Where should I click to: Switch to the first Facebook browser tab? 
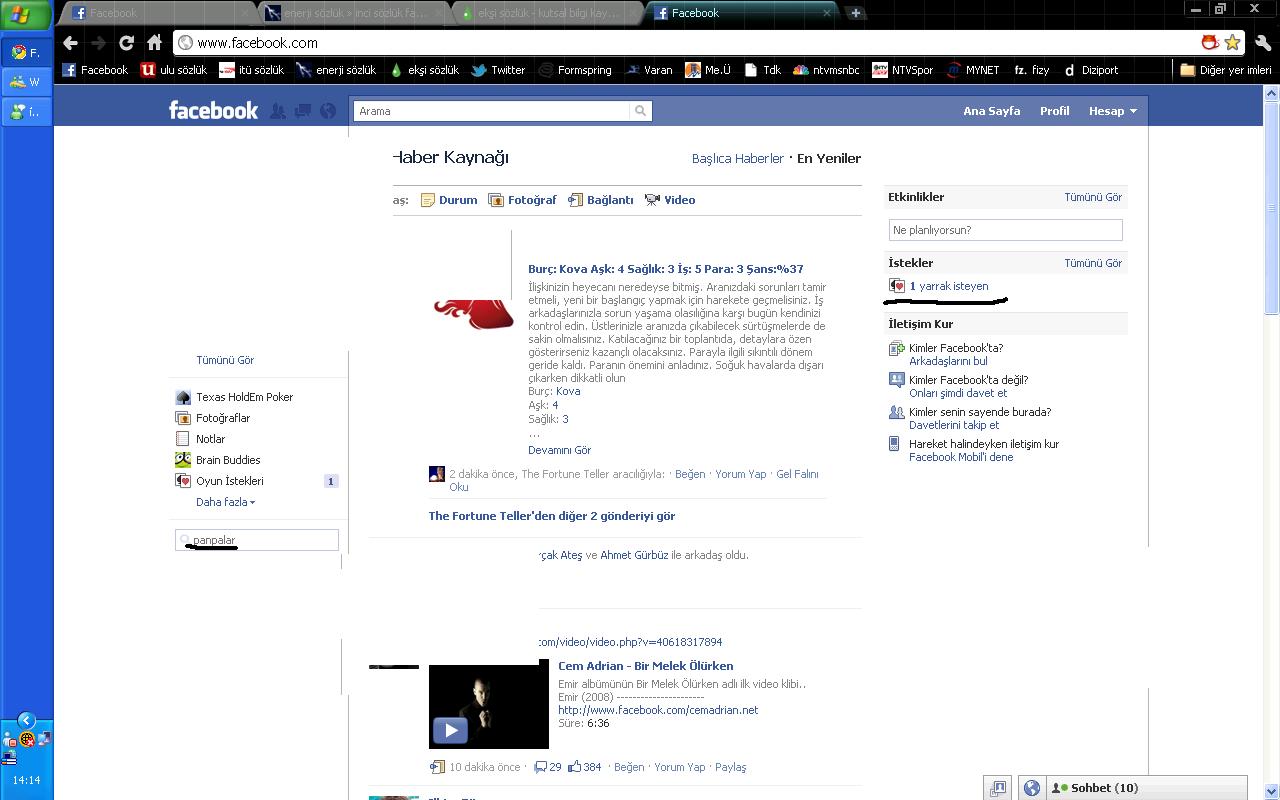pyautogui.click(x=160, y=13)
